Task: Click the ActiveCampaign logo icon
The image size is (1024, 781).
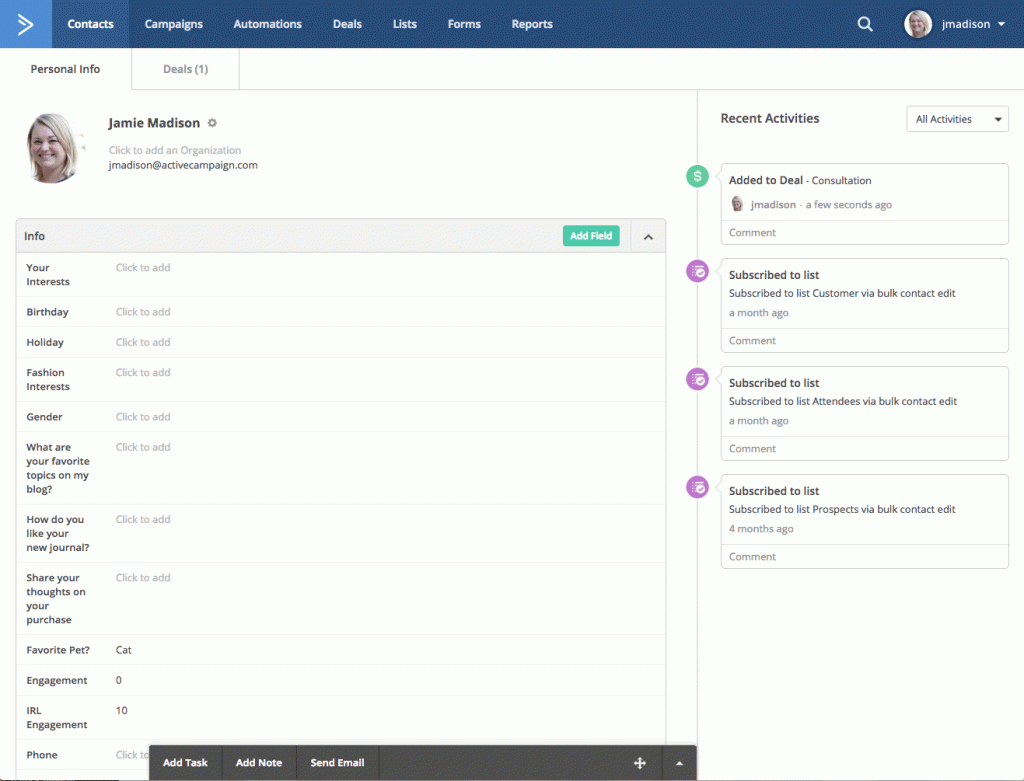Action: (25, 24)
